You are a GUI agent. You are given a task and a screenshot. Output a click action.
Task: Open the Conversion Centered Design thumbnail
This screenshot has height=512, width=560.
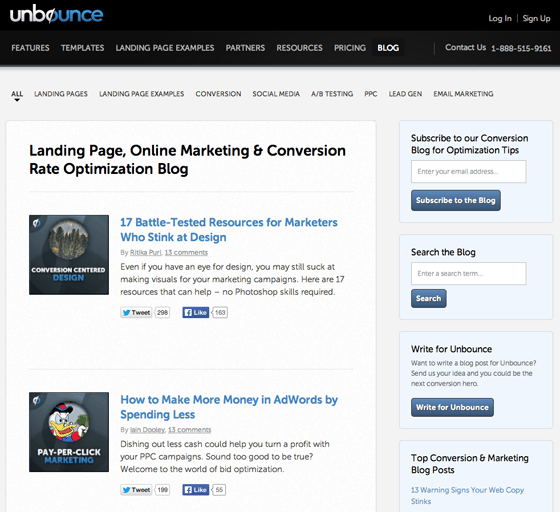coord(69,255)
